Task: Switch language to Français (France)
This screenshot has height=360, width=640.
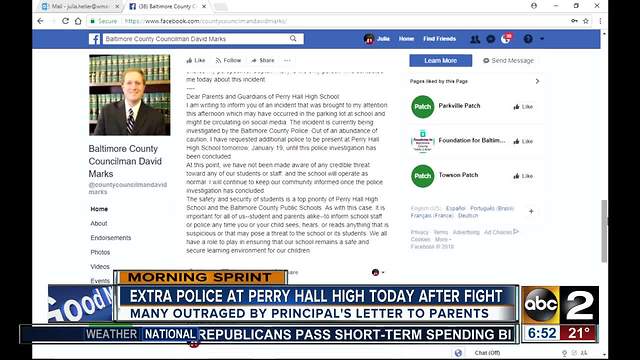Action: point(432,216)
